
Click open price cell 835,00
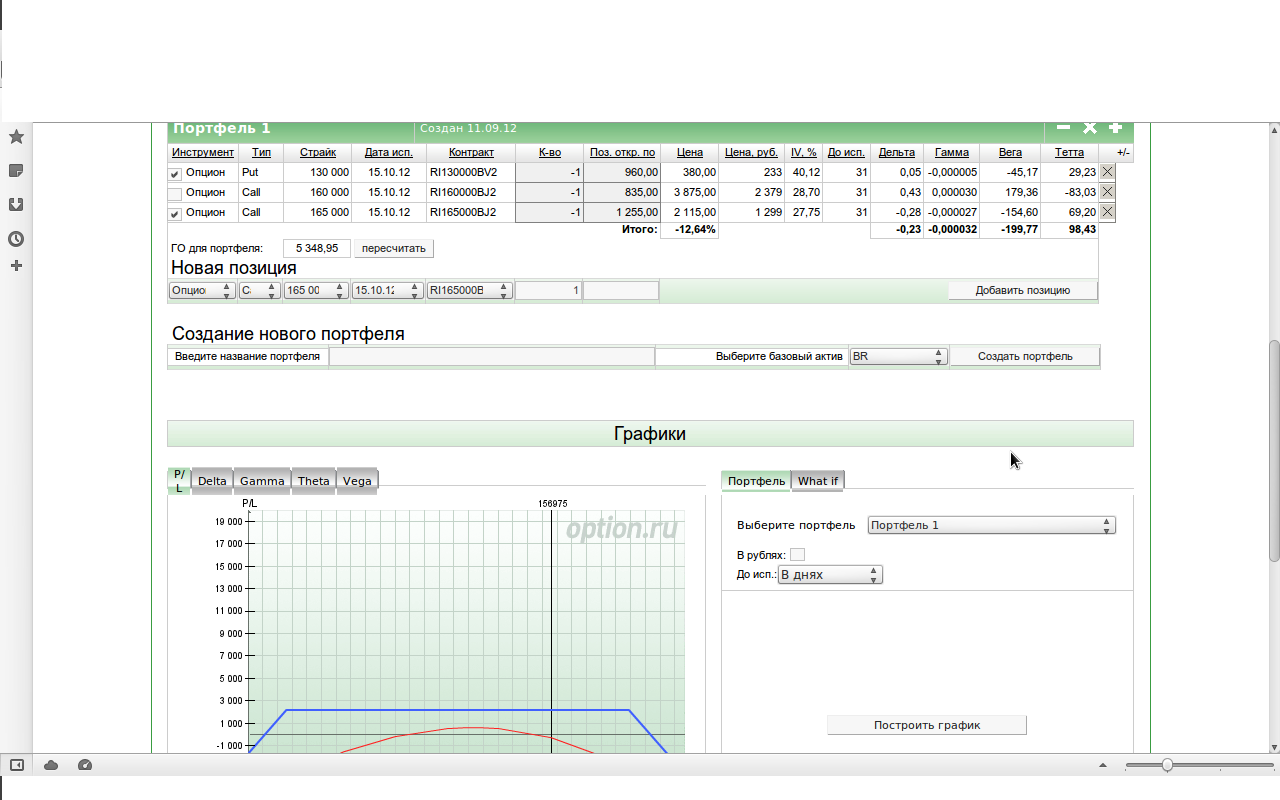pos(622,192)
